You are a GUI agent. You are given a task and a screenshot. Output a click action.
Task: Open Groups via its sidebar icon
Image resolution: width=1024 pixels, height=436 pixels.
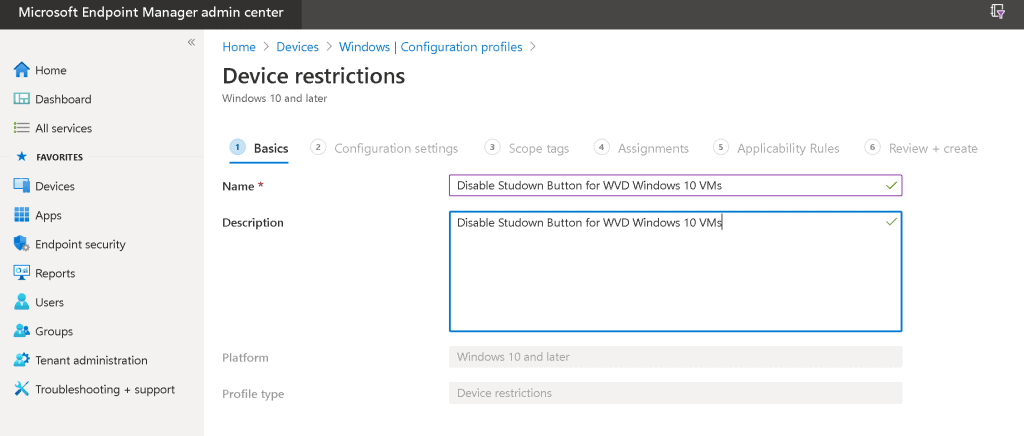coord(22,331)
